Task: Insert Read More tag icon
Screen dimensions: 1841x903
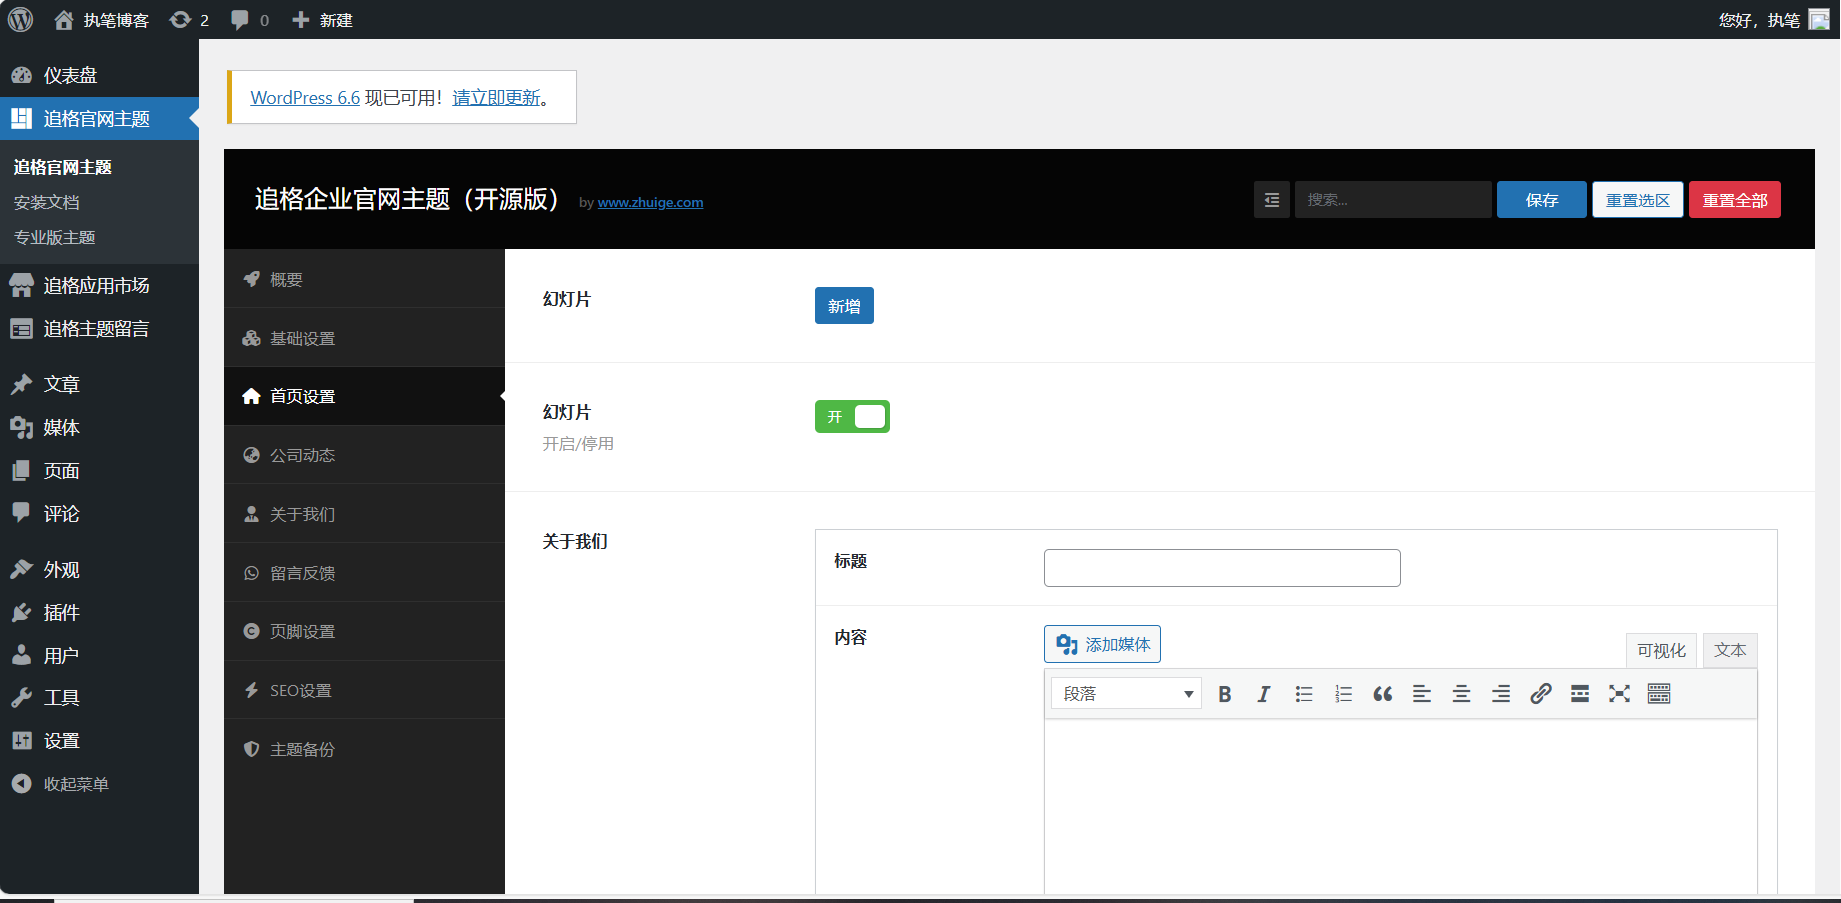Action: (1580, 694)
